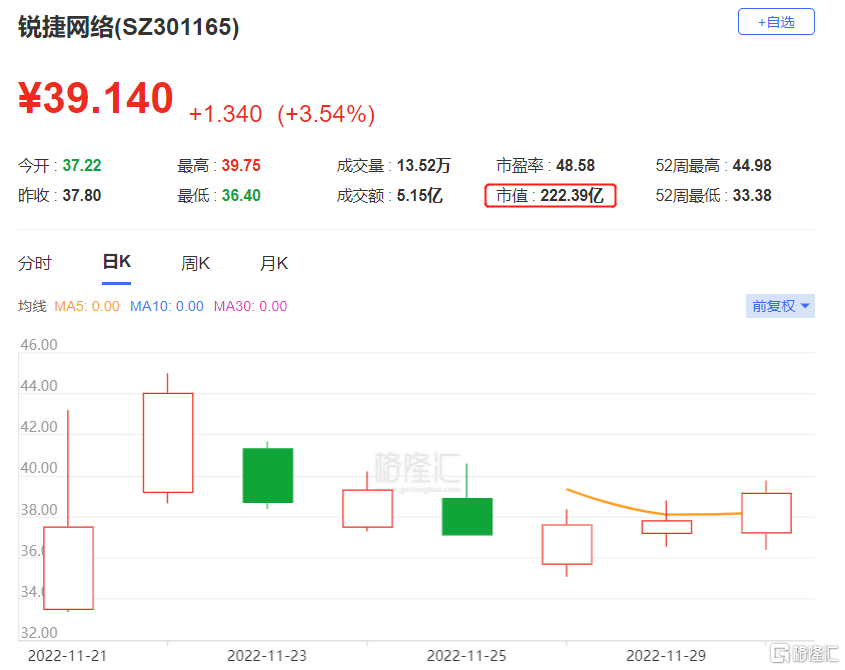
Task: Click the 52周最低 value 33.38
Action: point(752,196)
